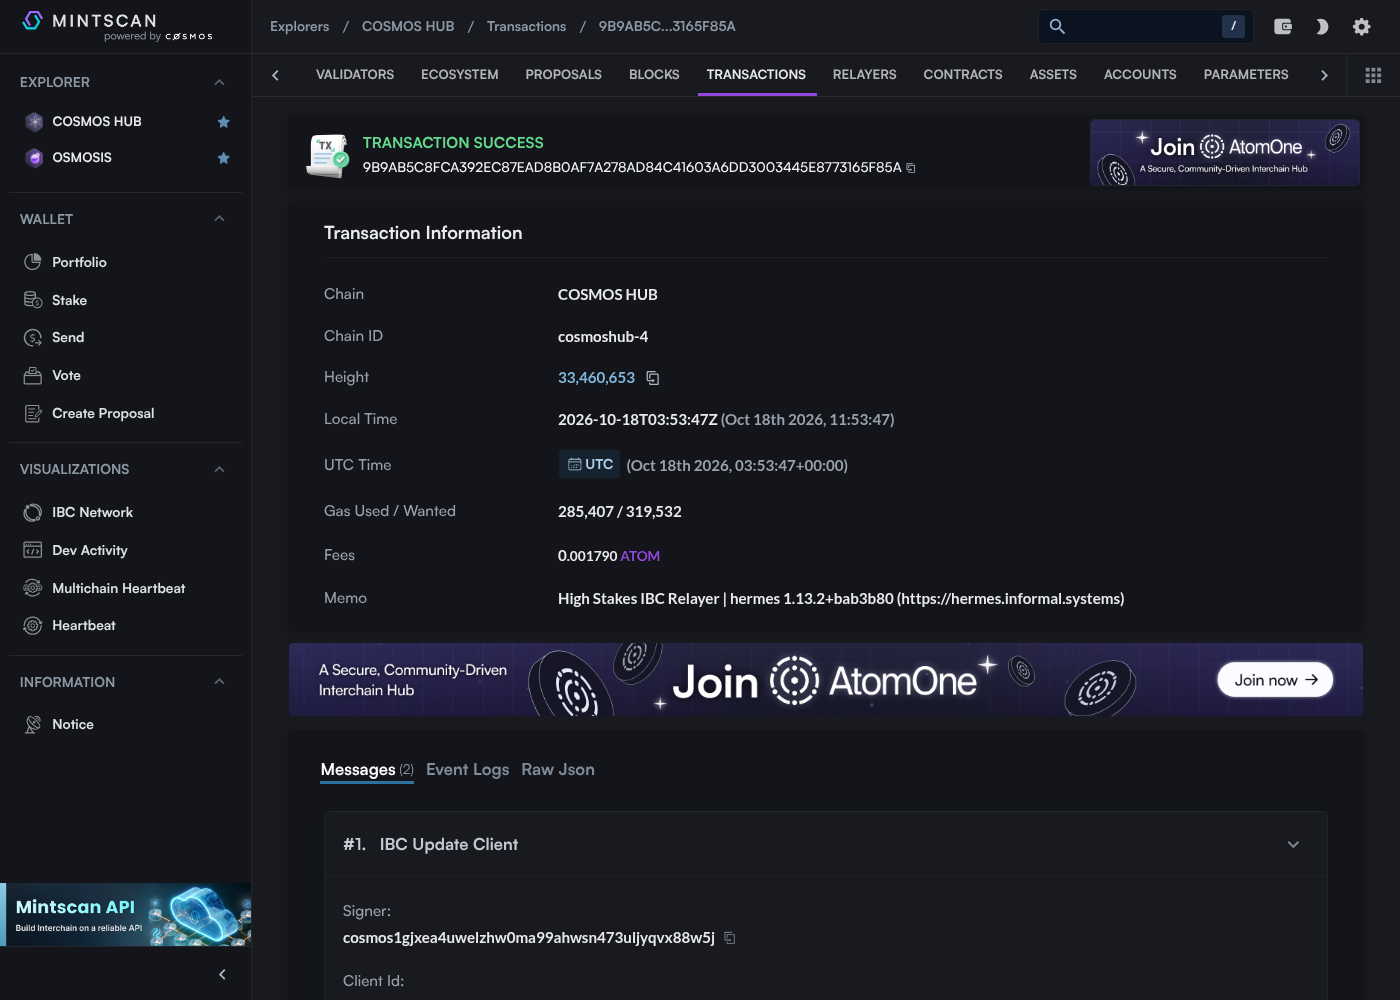Open the Mintscan API banner
The width and height of the screenshot is (1400, 1000).
pos(125,915)
